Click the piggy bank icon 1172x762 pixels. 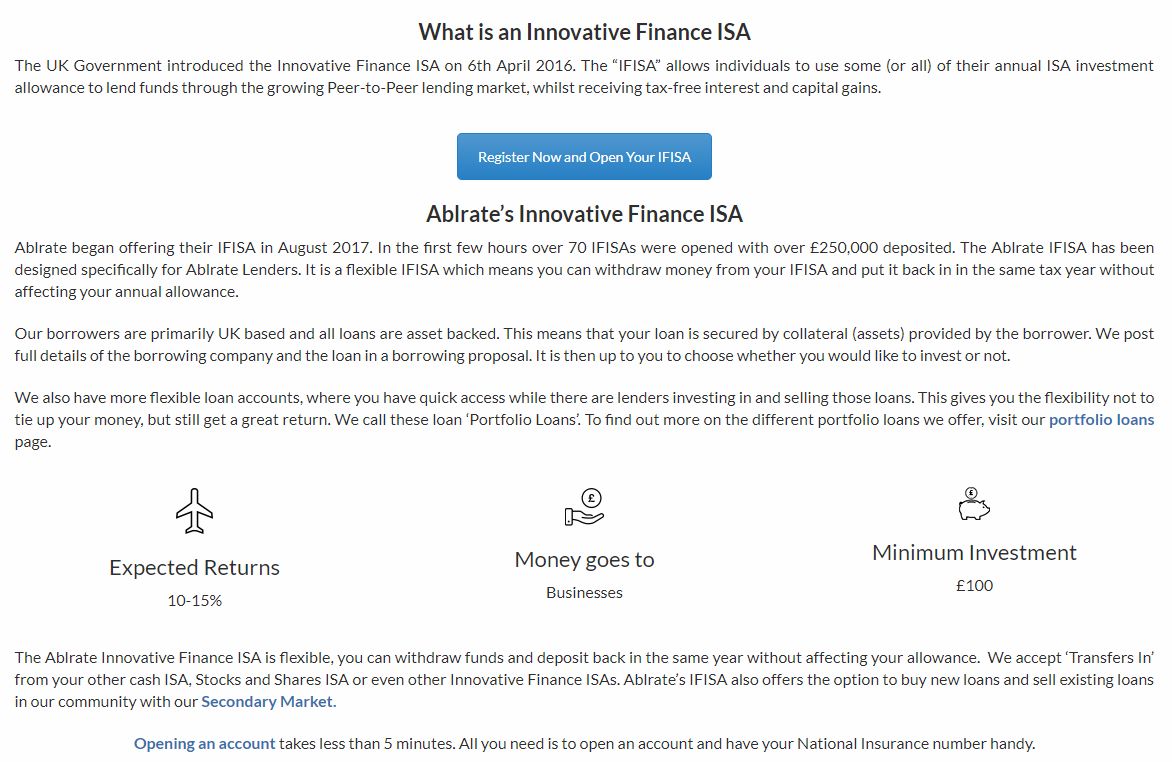(974, 504)
